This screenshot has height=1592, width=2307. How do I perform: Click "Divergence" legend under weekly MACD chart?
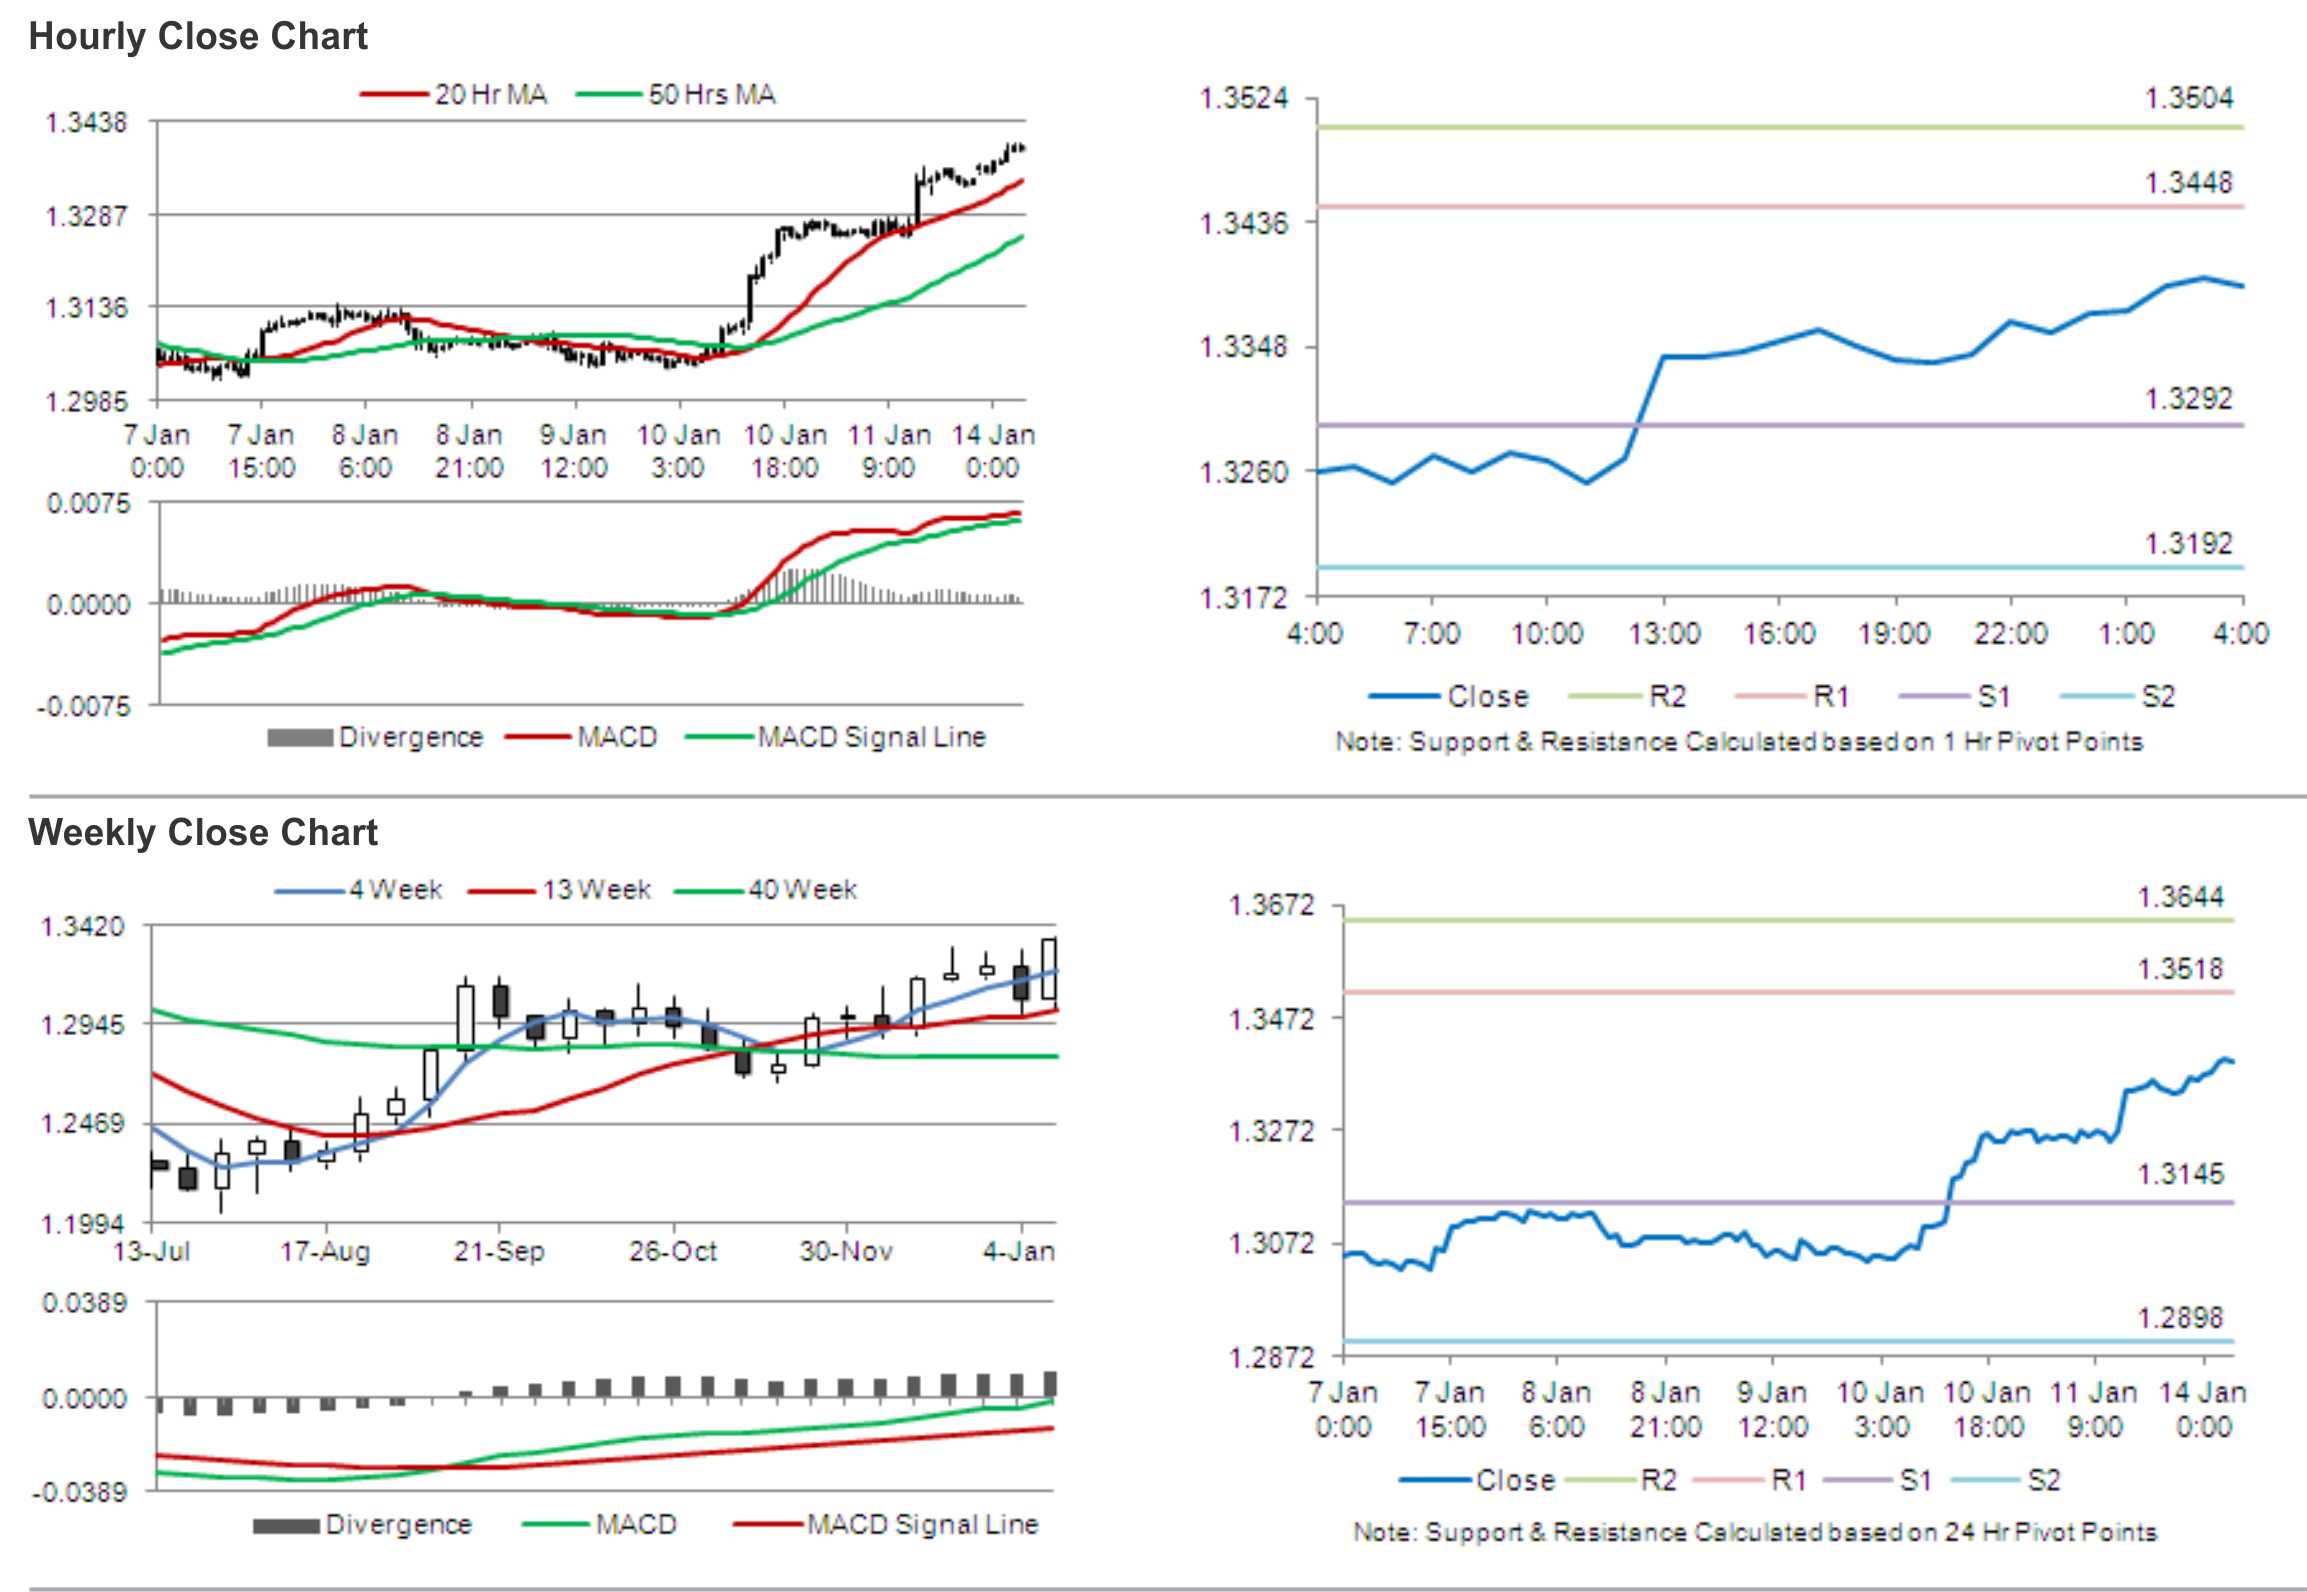click(363, 1525)
